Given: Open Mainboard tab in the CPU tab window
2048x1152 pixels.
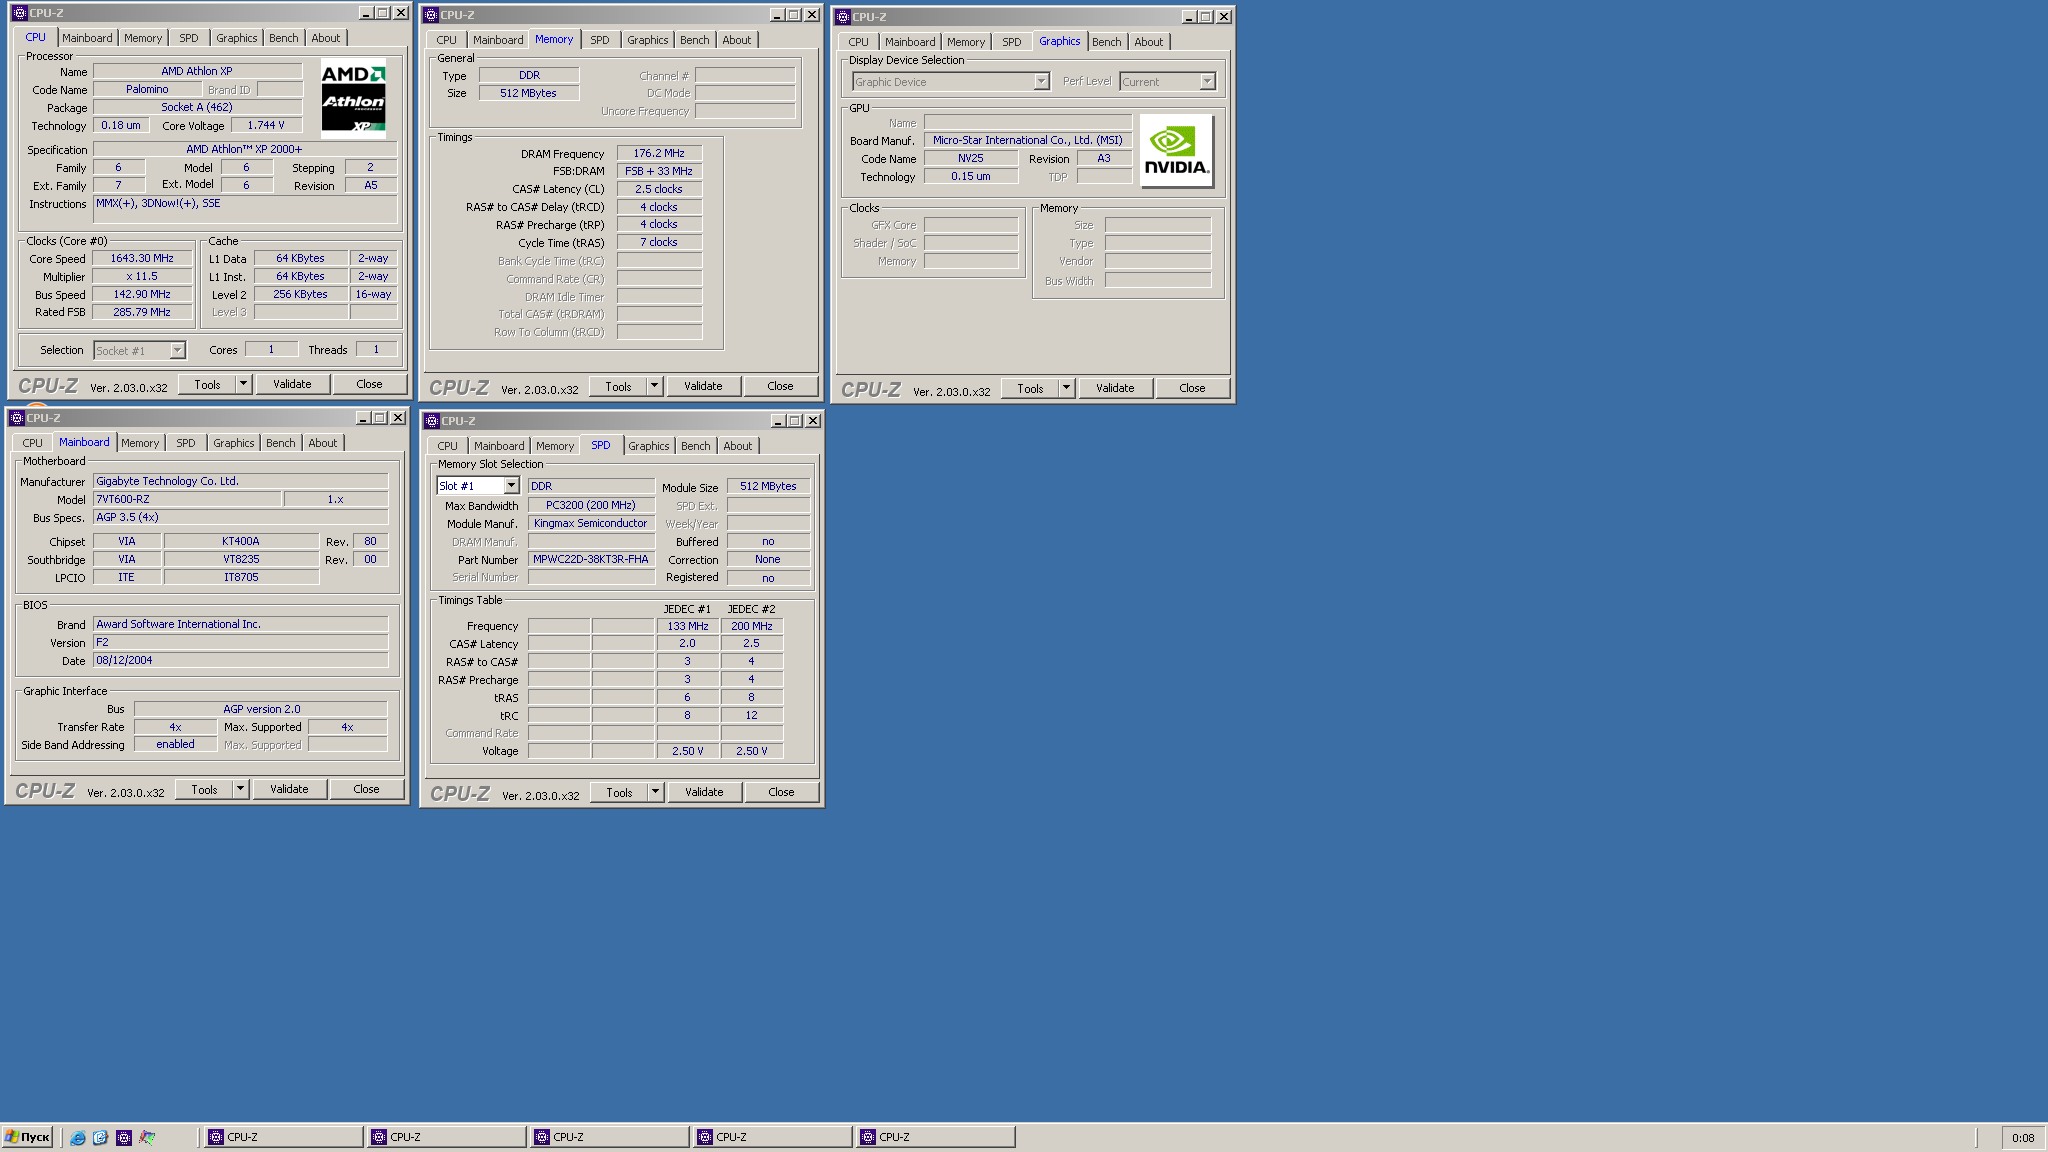Looking at the screenshot, I should (87, 38).
